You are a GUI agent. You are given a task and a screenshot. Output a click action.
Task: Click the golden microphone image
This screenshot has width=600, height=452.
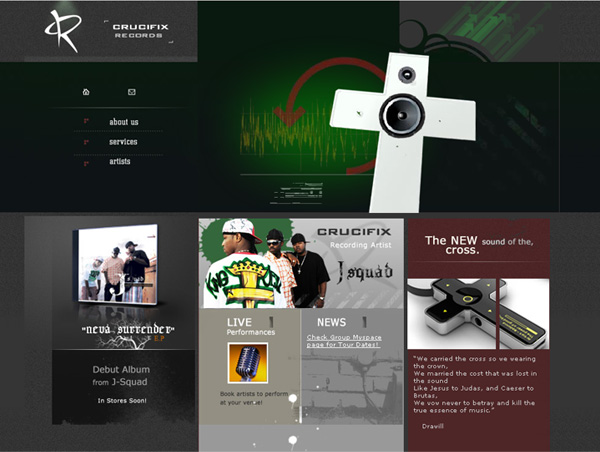(248, 363)
